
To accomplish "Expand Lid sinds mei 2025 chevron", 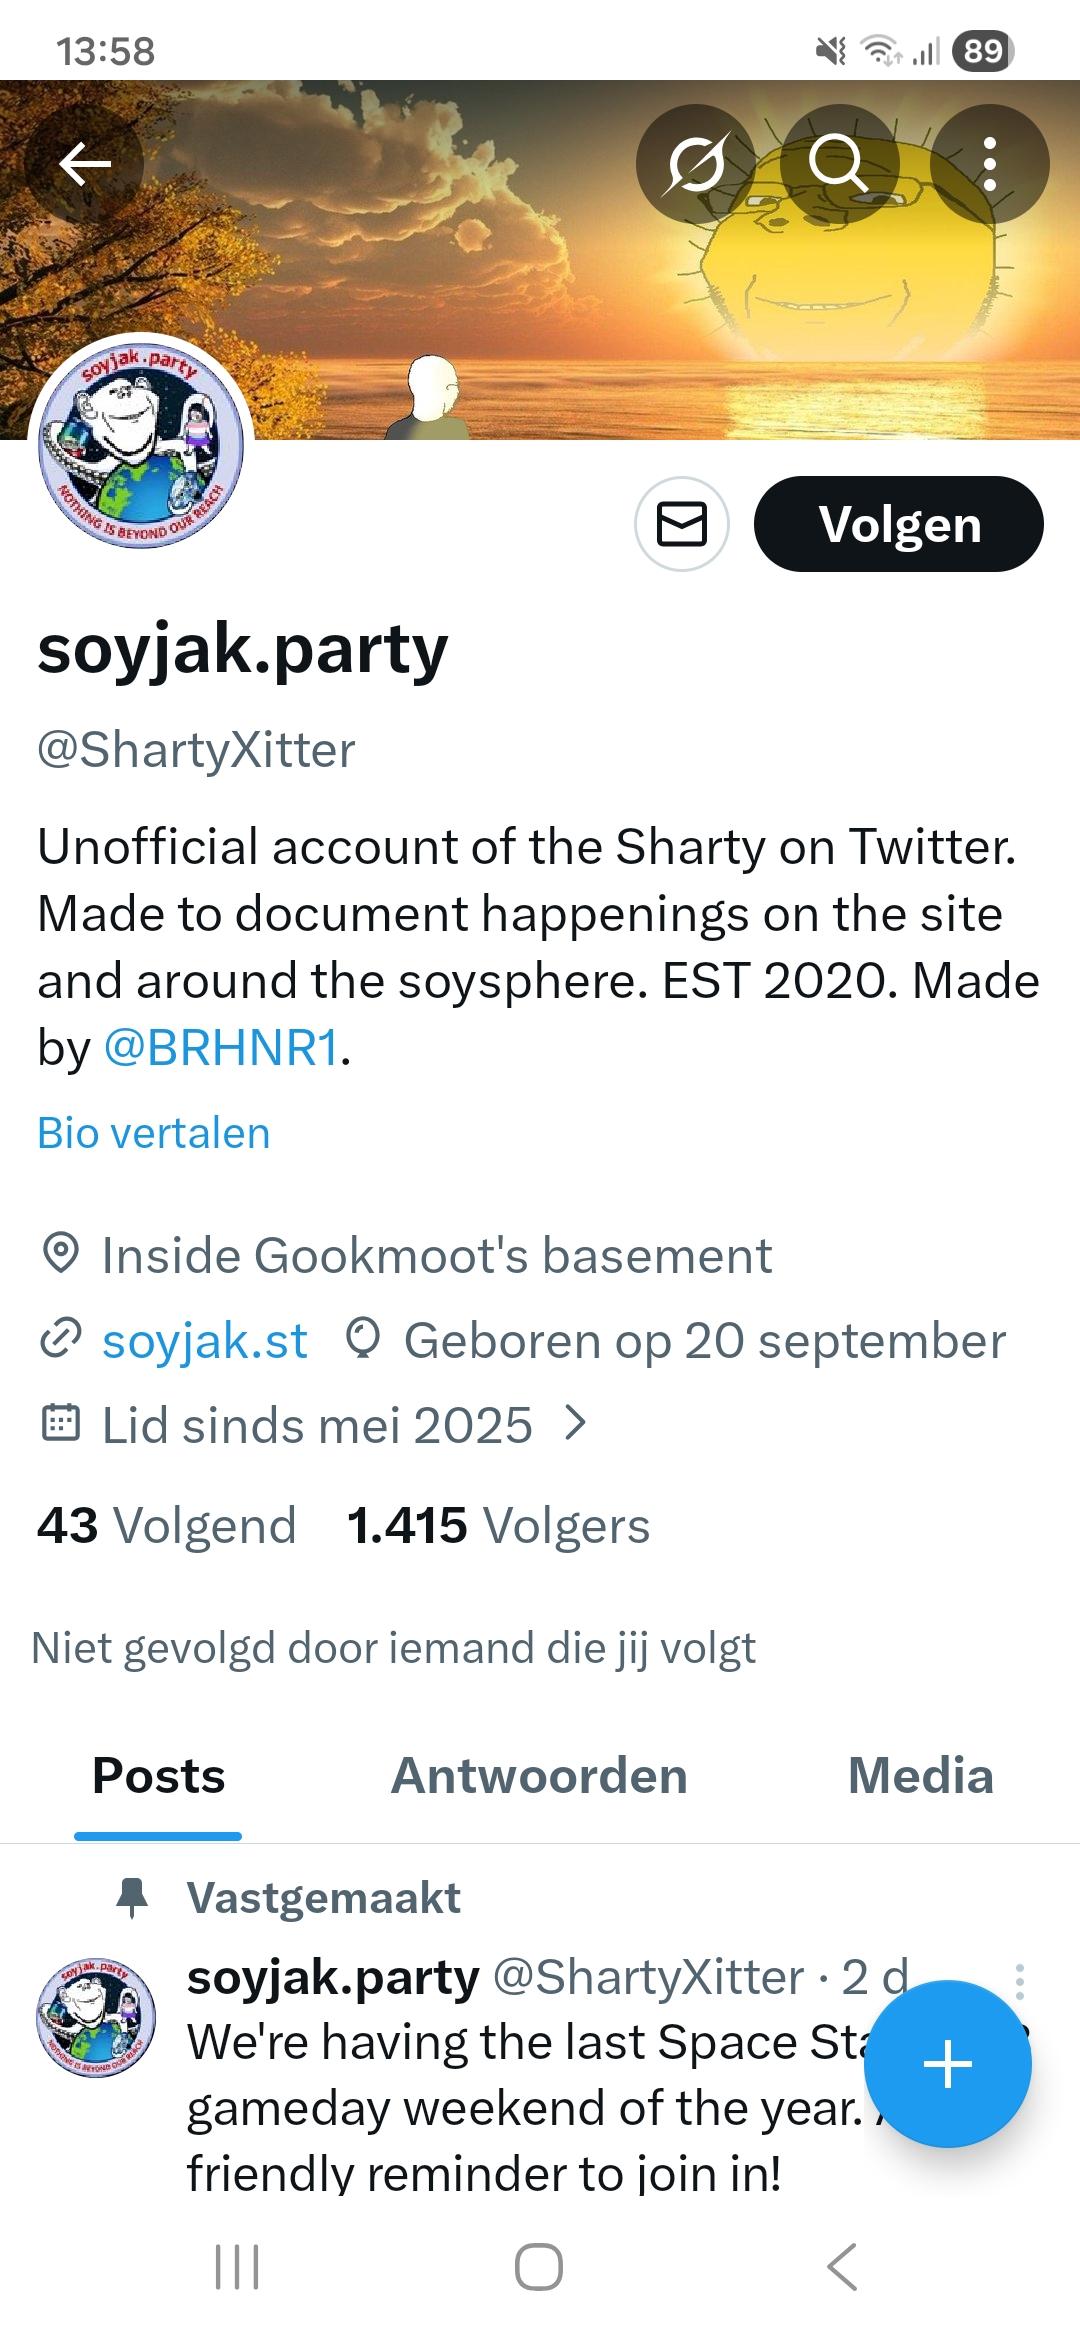I will pyautogui.click(x=574, y=1423).
